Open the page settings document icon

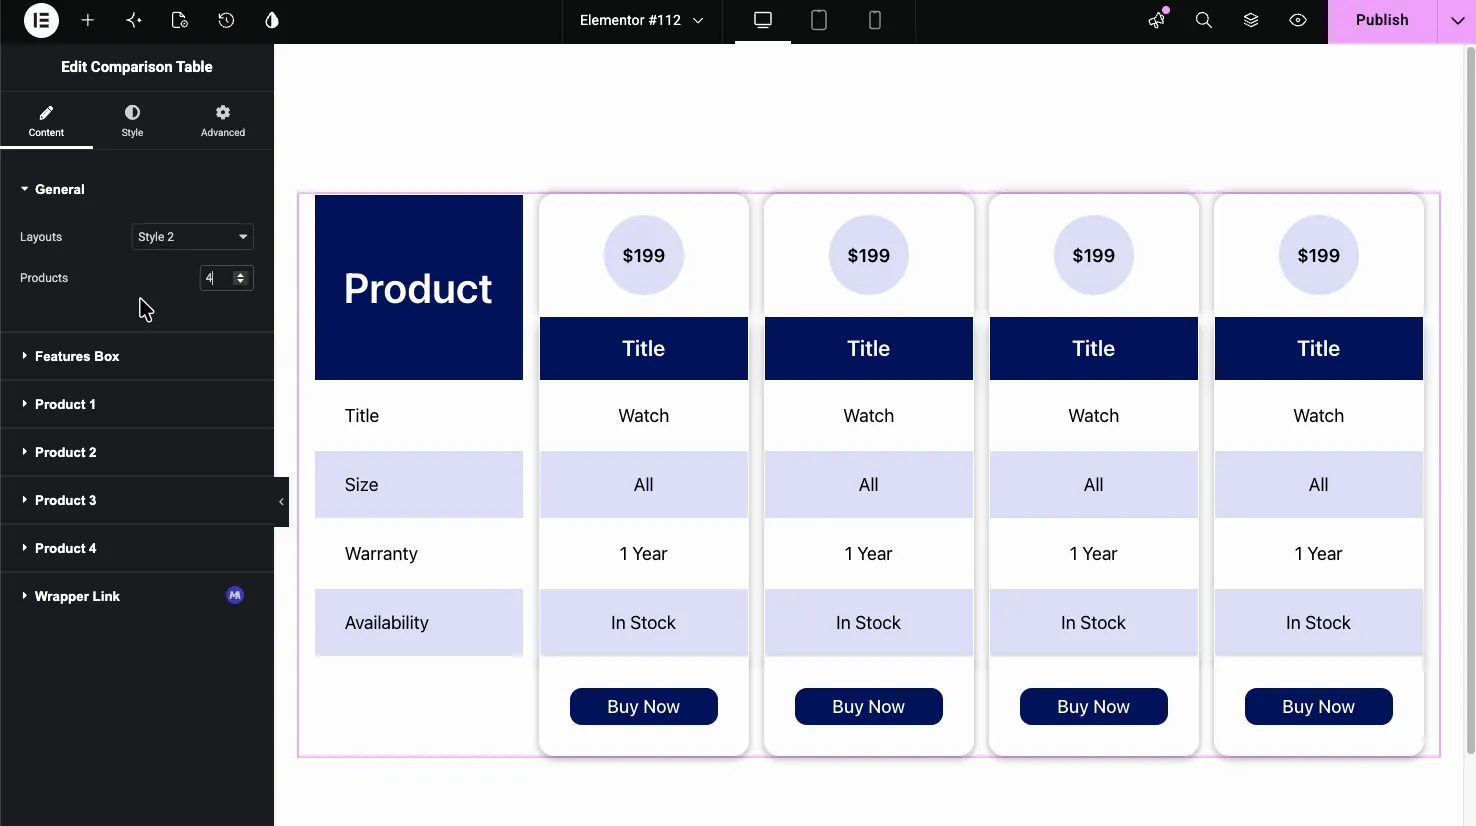(180, 20)
